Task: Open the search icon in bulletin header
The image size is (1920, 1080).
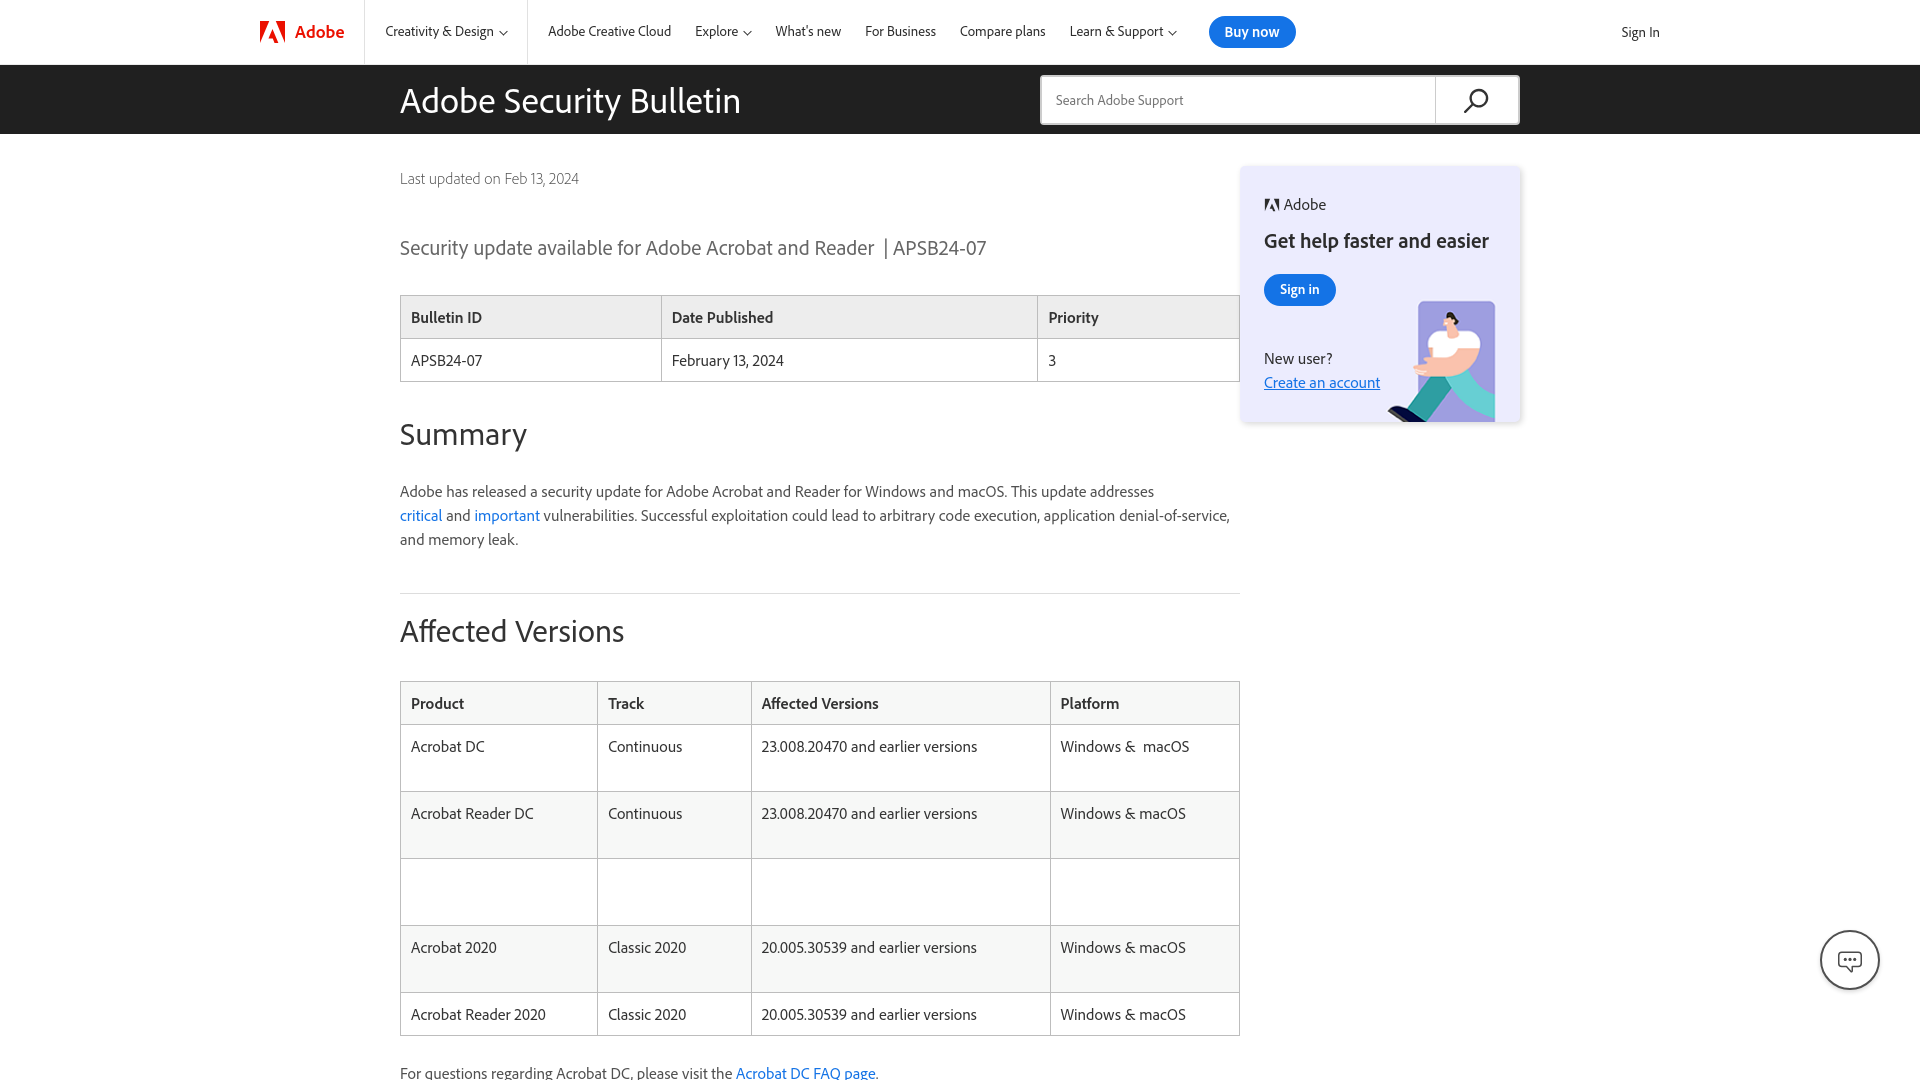Action: click(x=1476, y=100)
